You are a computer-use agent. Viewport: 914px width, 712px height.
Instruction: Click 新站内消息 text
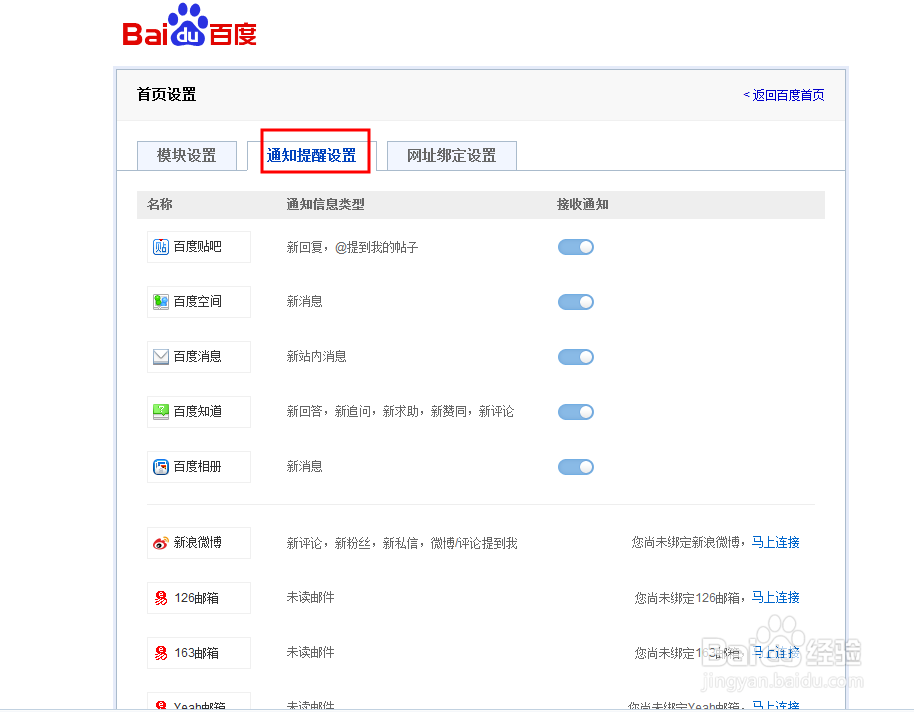tap(317, 356)
